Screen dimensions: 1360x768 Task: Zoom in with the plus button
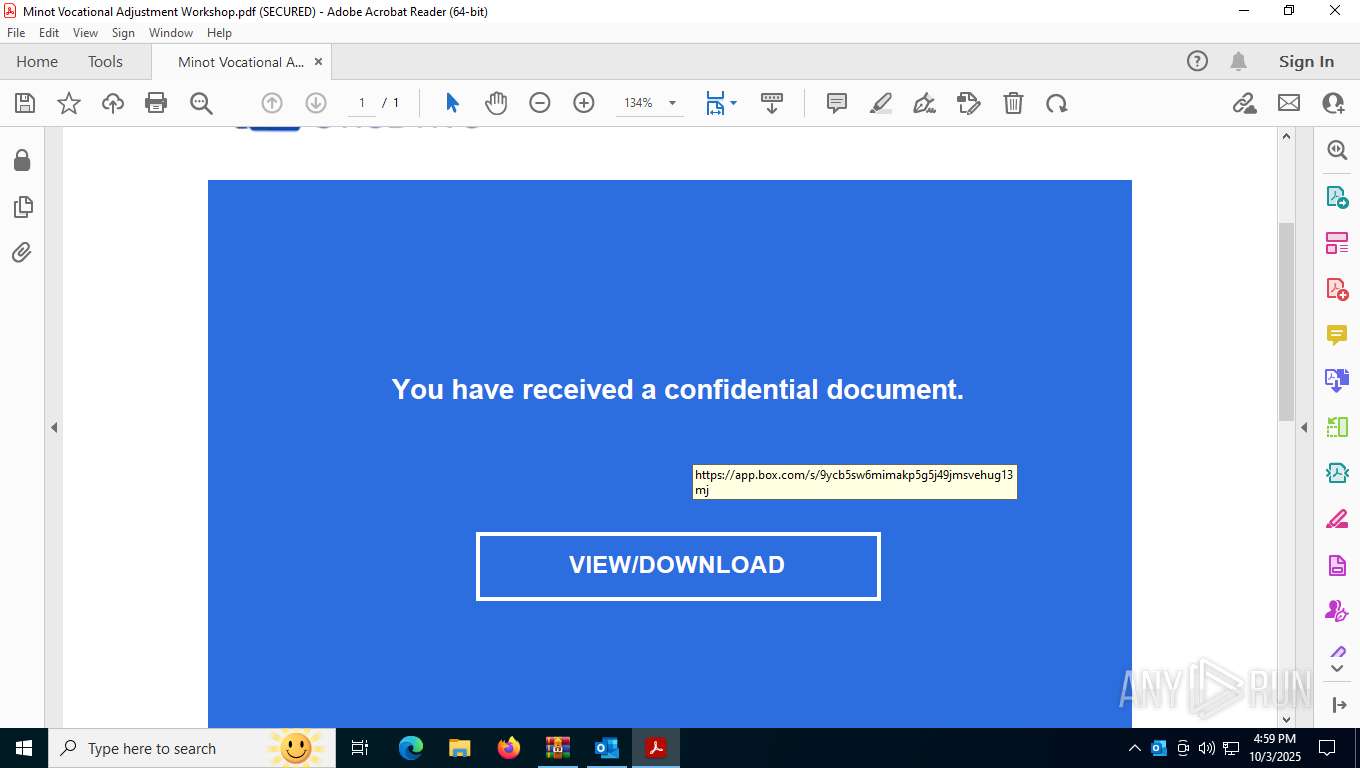tap(584, 103)
